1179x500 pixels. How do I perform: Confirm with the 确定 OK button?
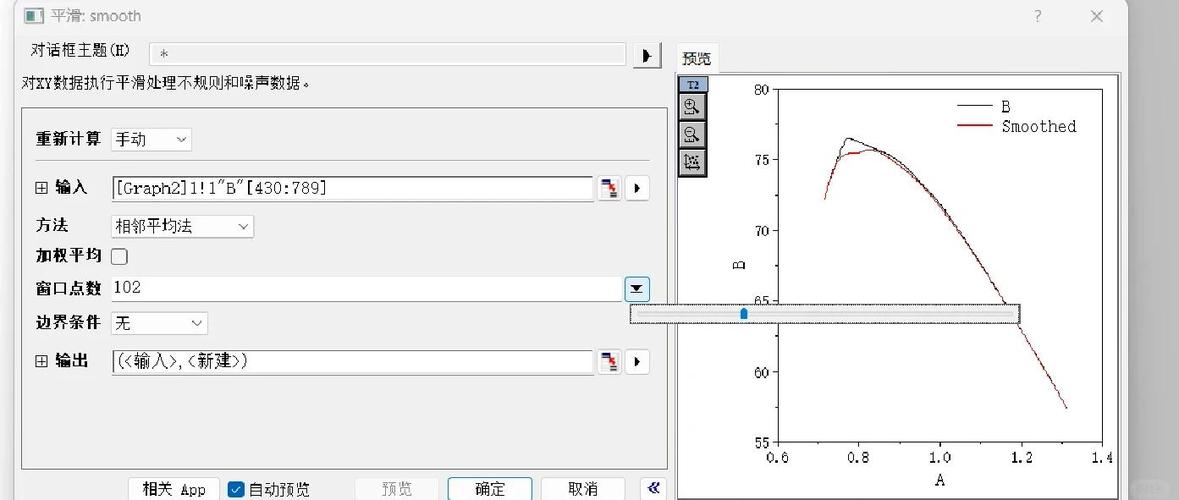490,489
